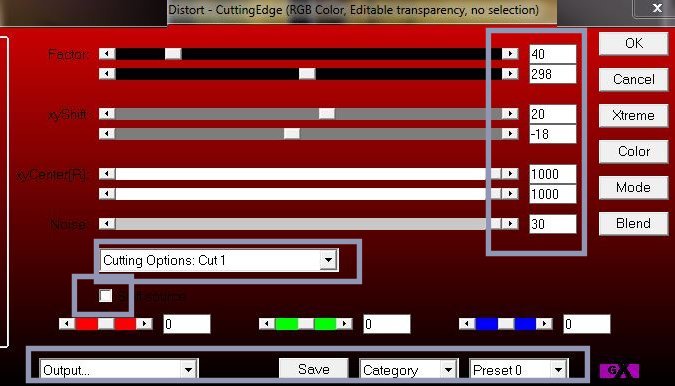This screenshot has height=386, width=675.
Task: Click the right arrow of second xyCenter slider
Action: click(x=510, y=194)
